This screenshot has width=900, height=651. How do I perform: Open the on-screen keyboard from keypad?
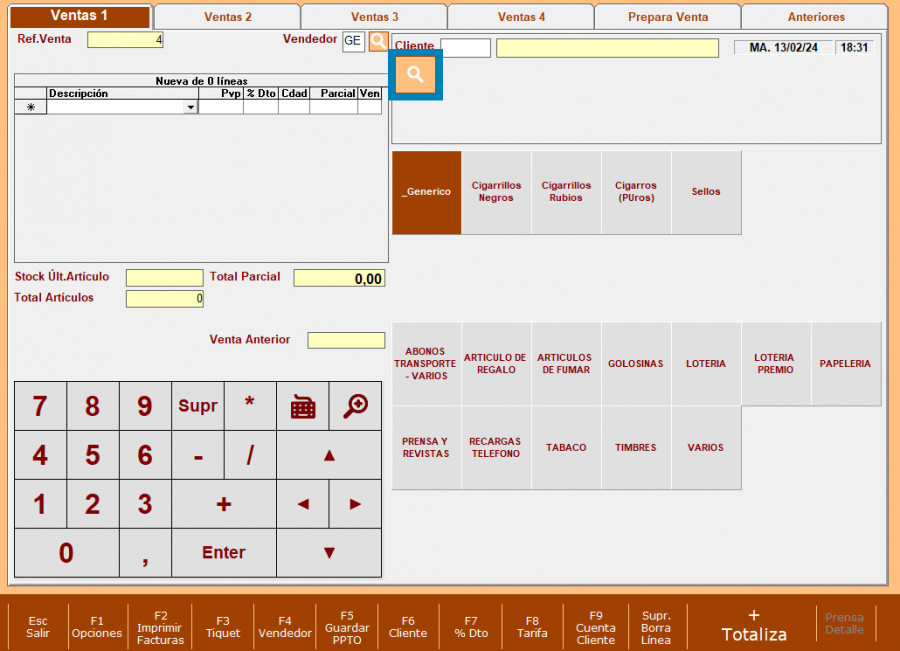click(302, 406)
